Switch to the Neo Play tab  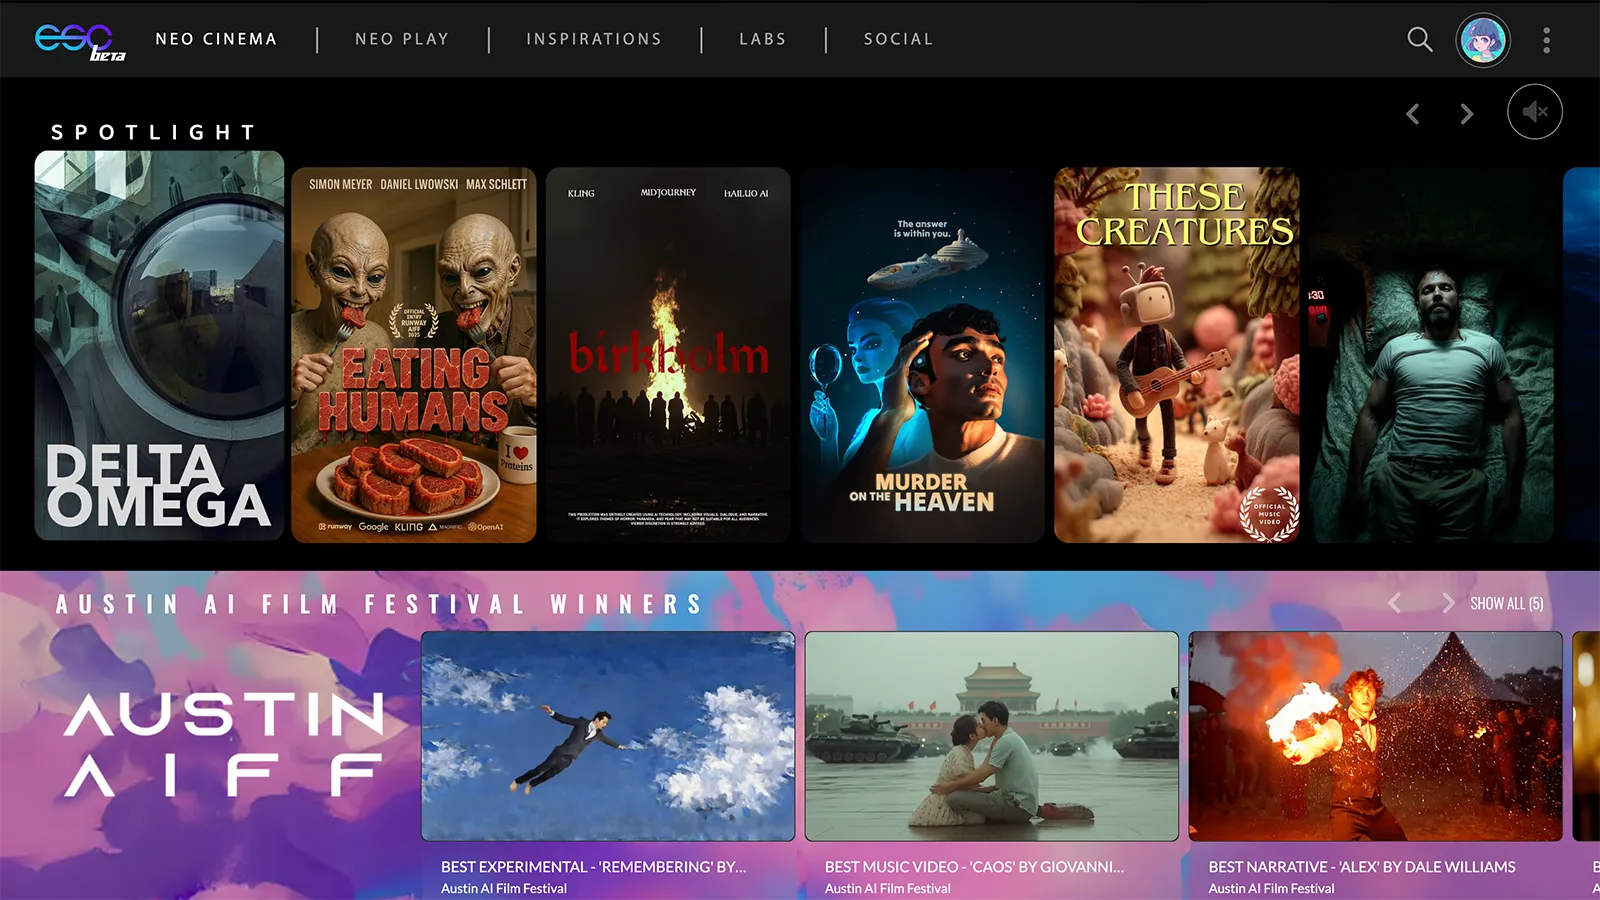point(402,39)
